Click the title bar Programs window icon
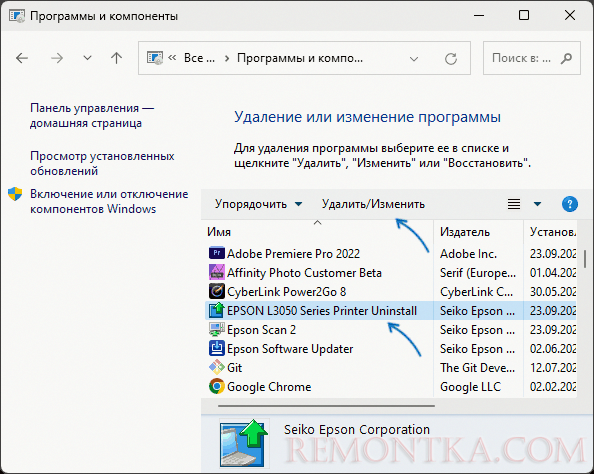 click(x=17, y=16)
